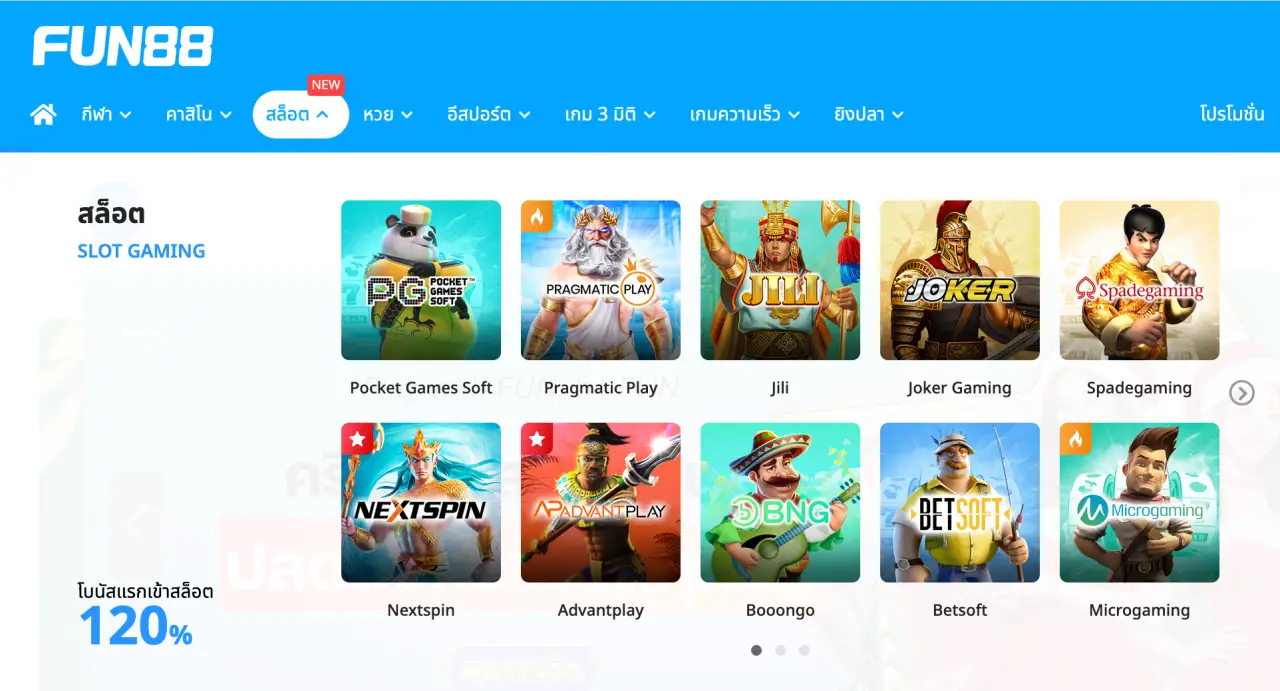1280x691 pixels.
Task: Open the โปรโมชั่น link
Action: point(1232,115)
